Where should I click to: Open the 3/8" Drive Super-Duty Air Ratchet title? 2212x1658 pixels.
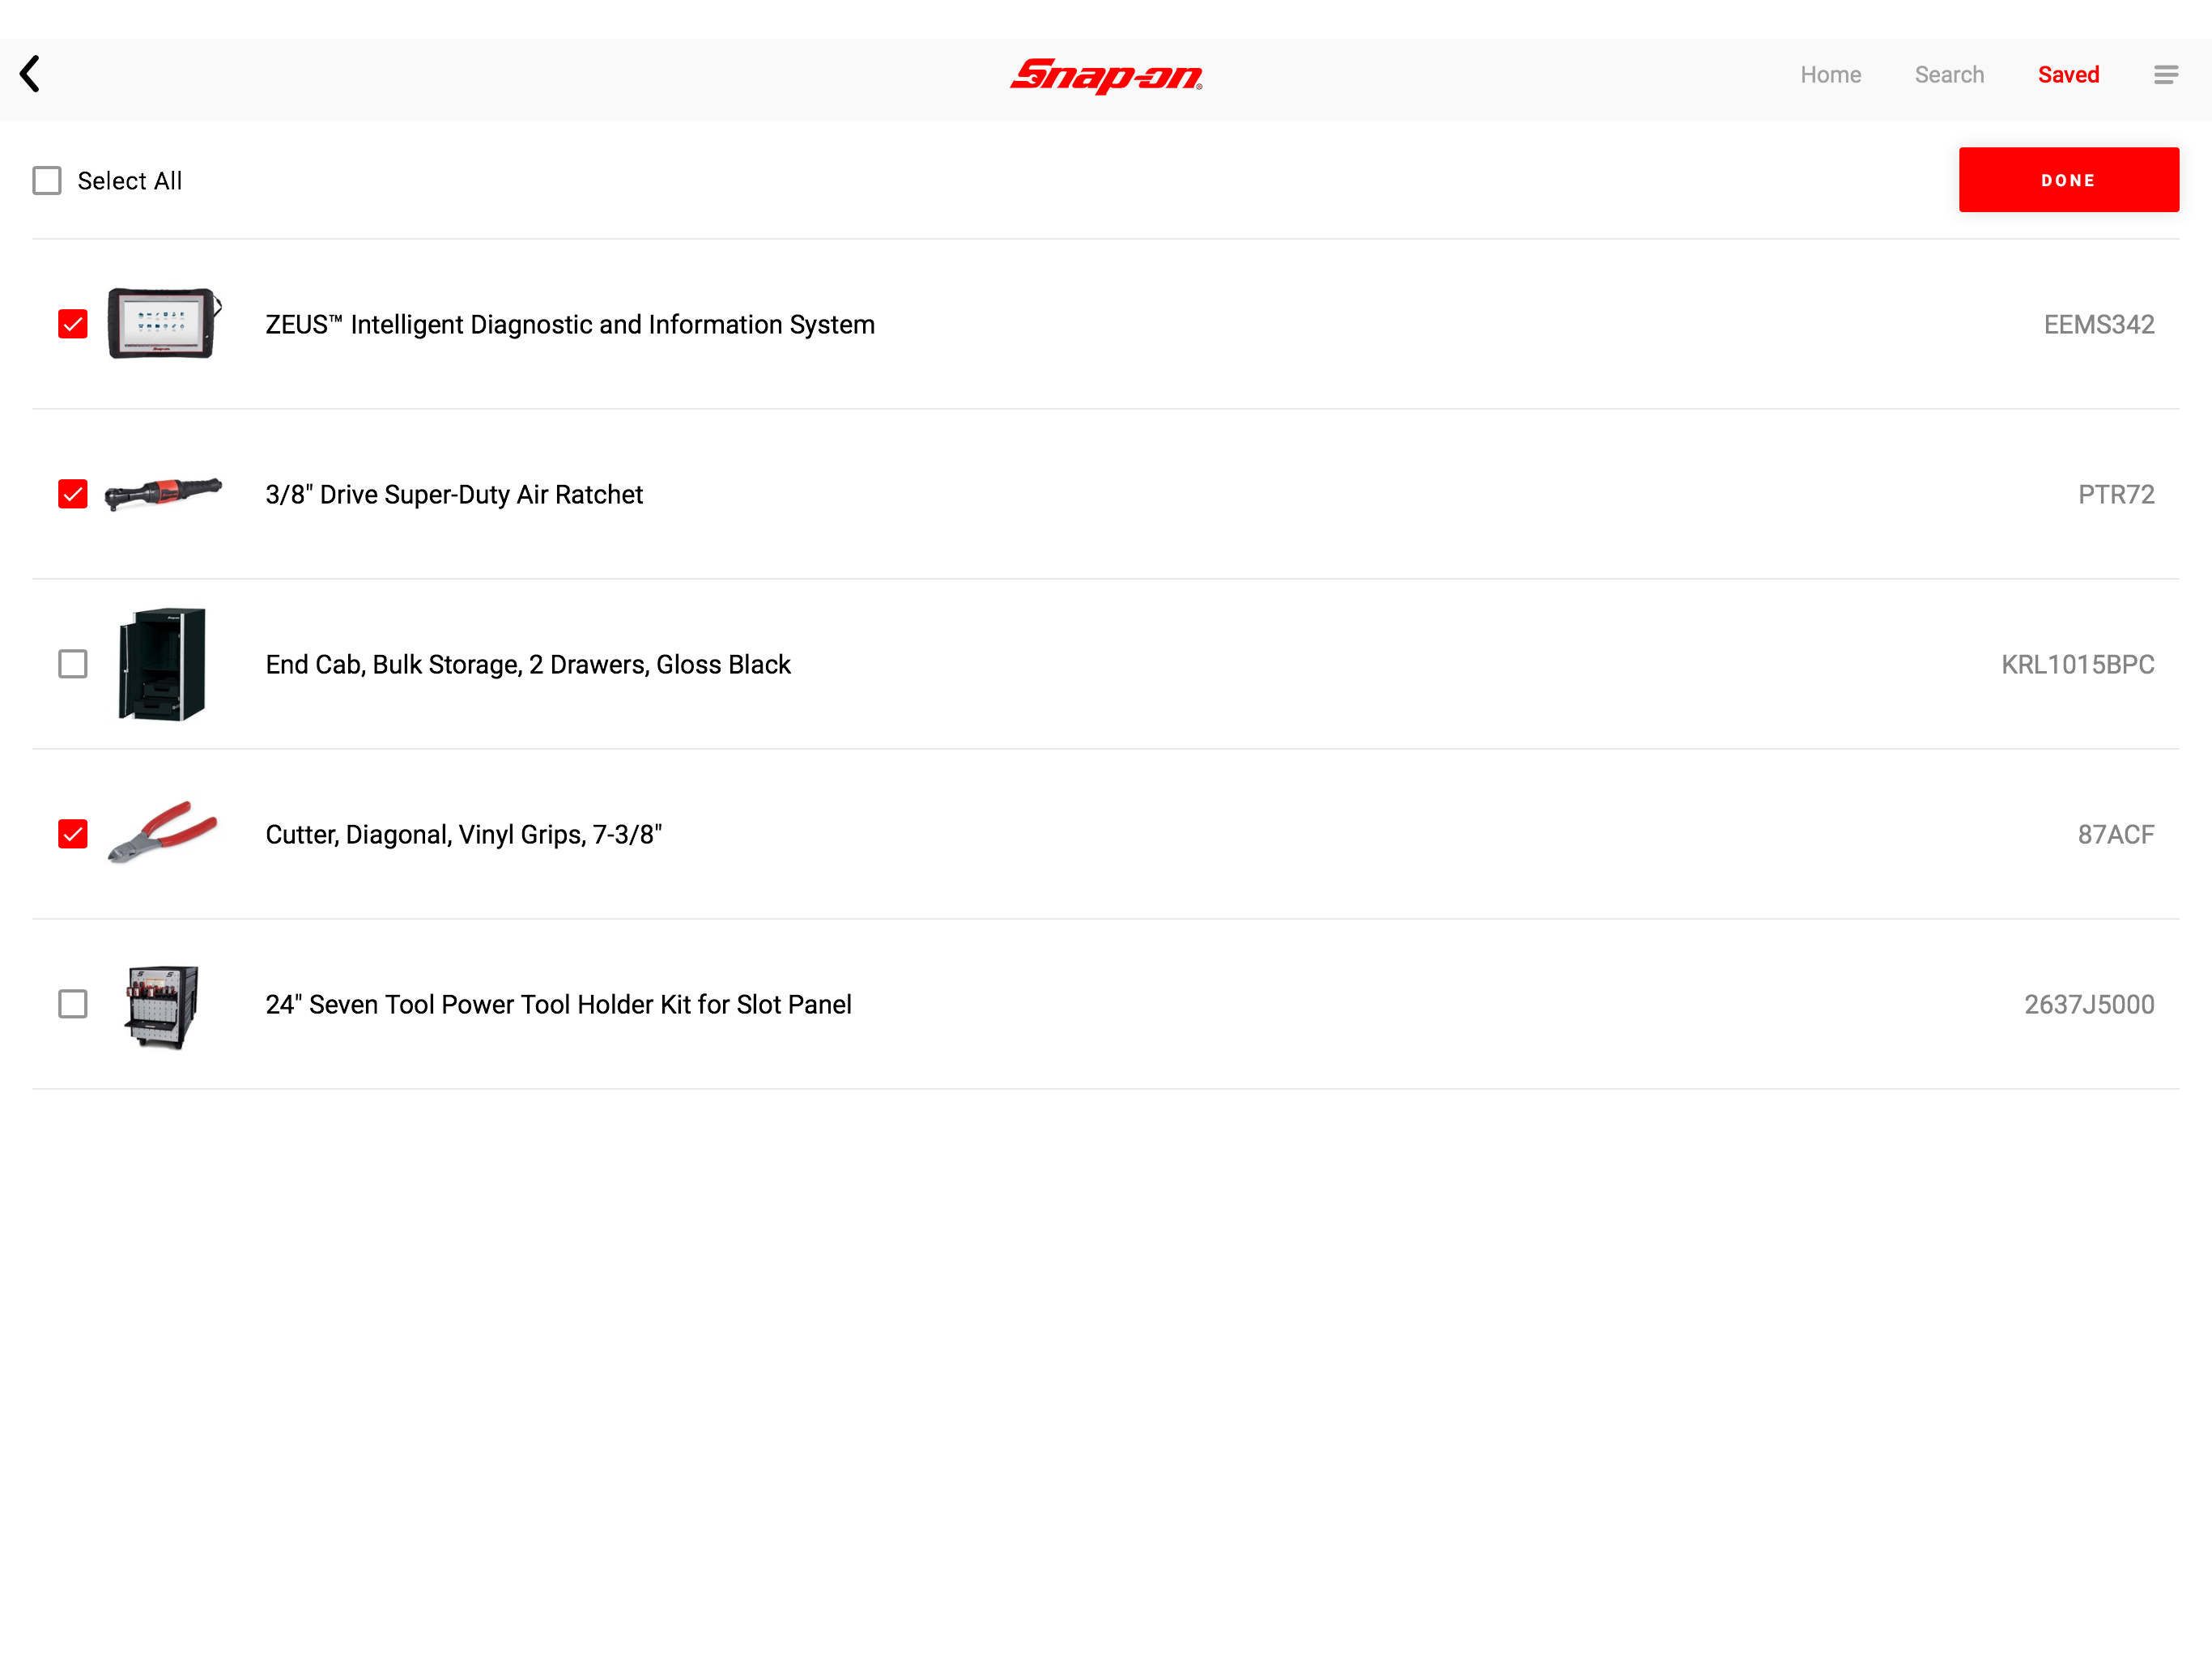click(x=454, y=494)
